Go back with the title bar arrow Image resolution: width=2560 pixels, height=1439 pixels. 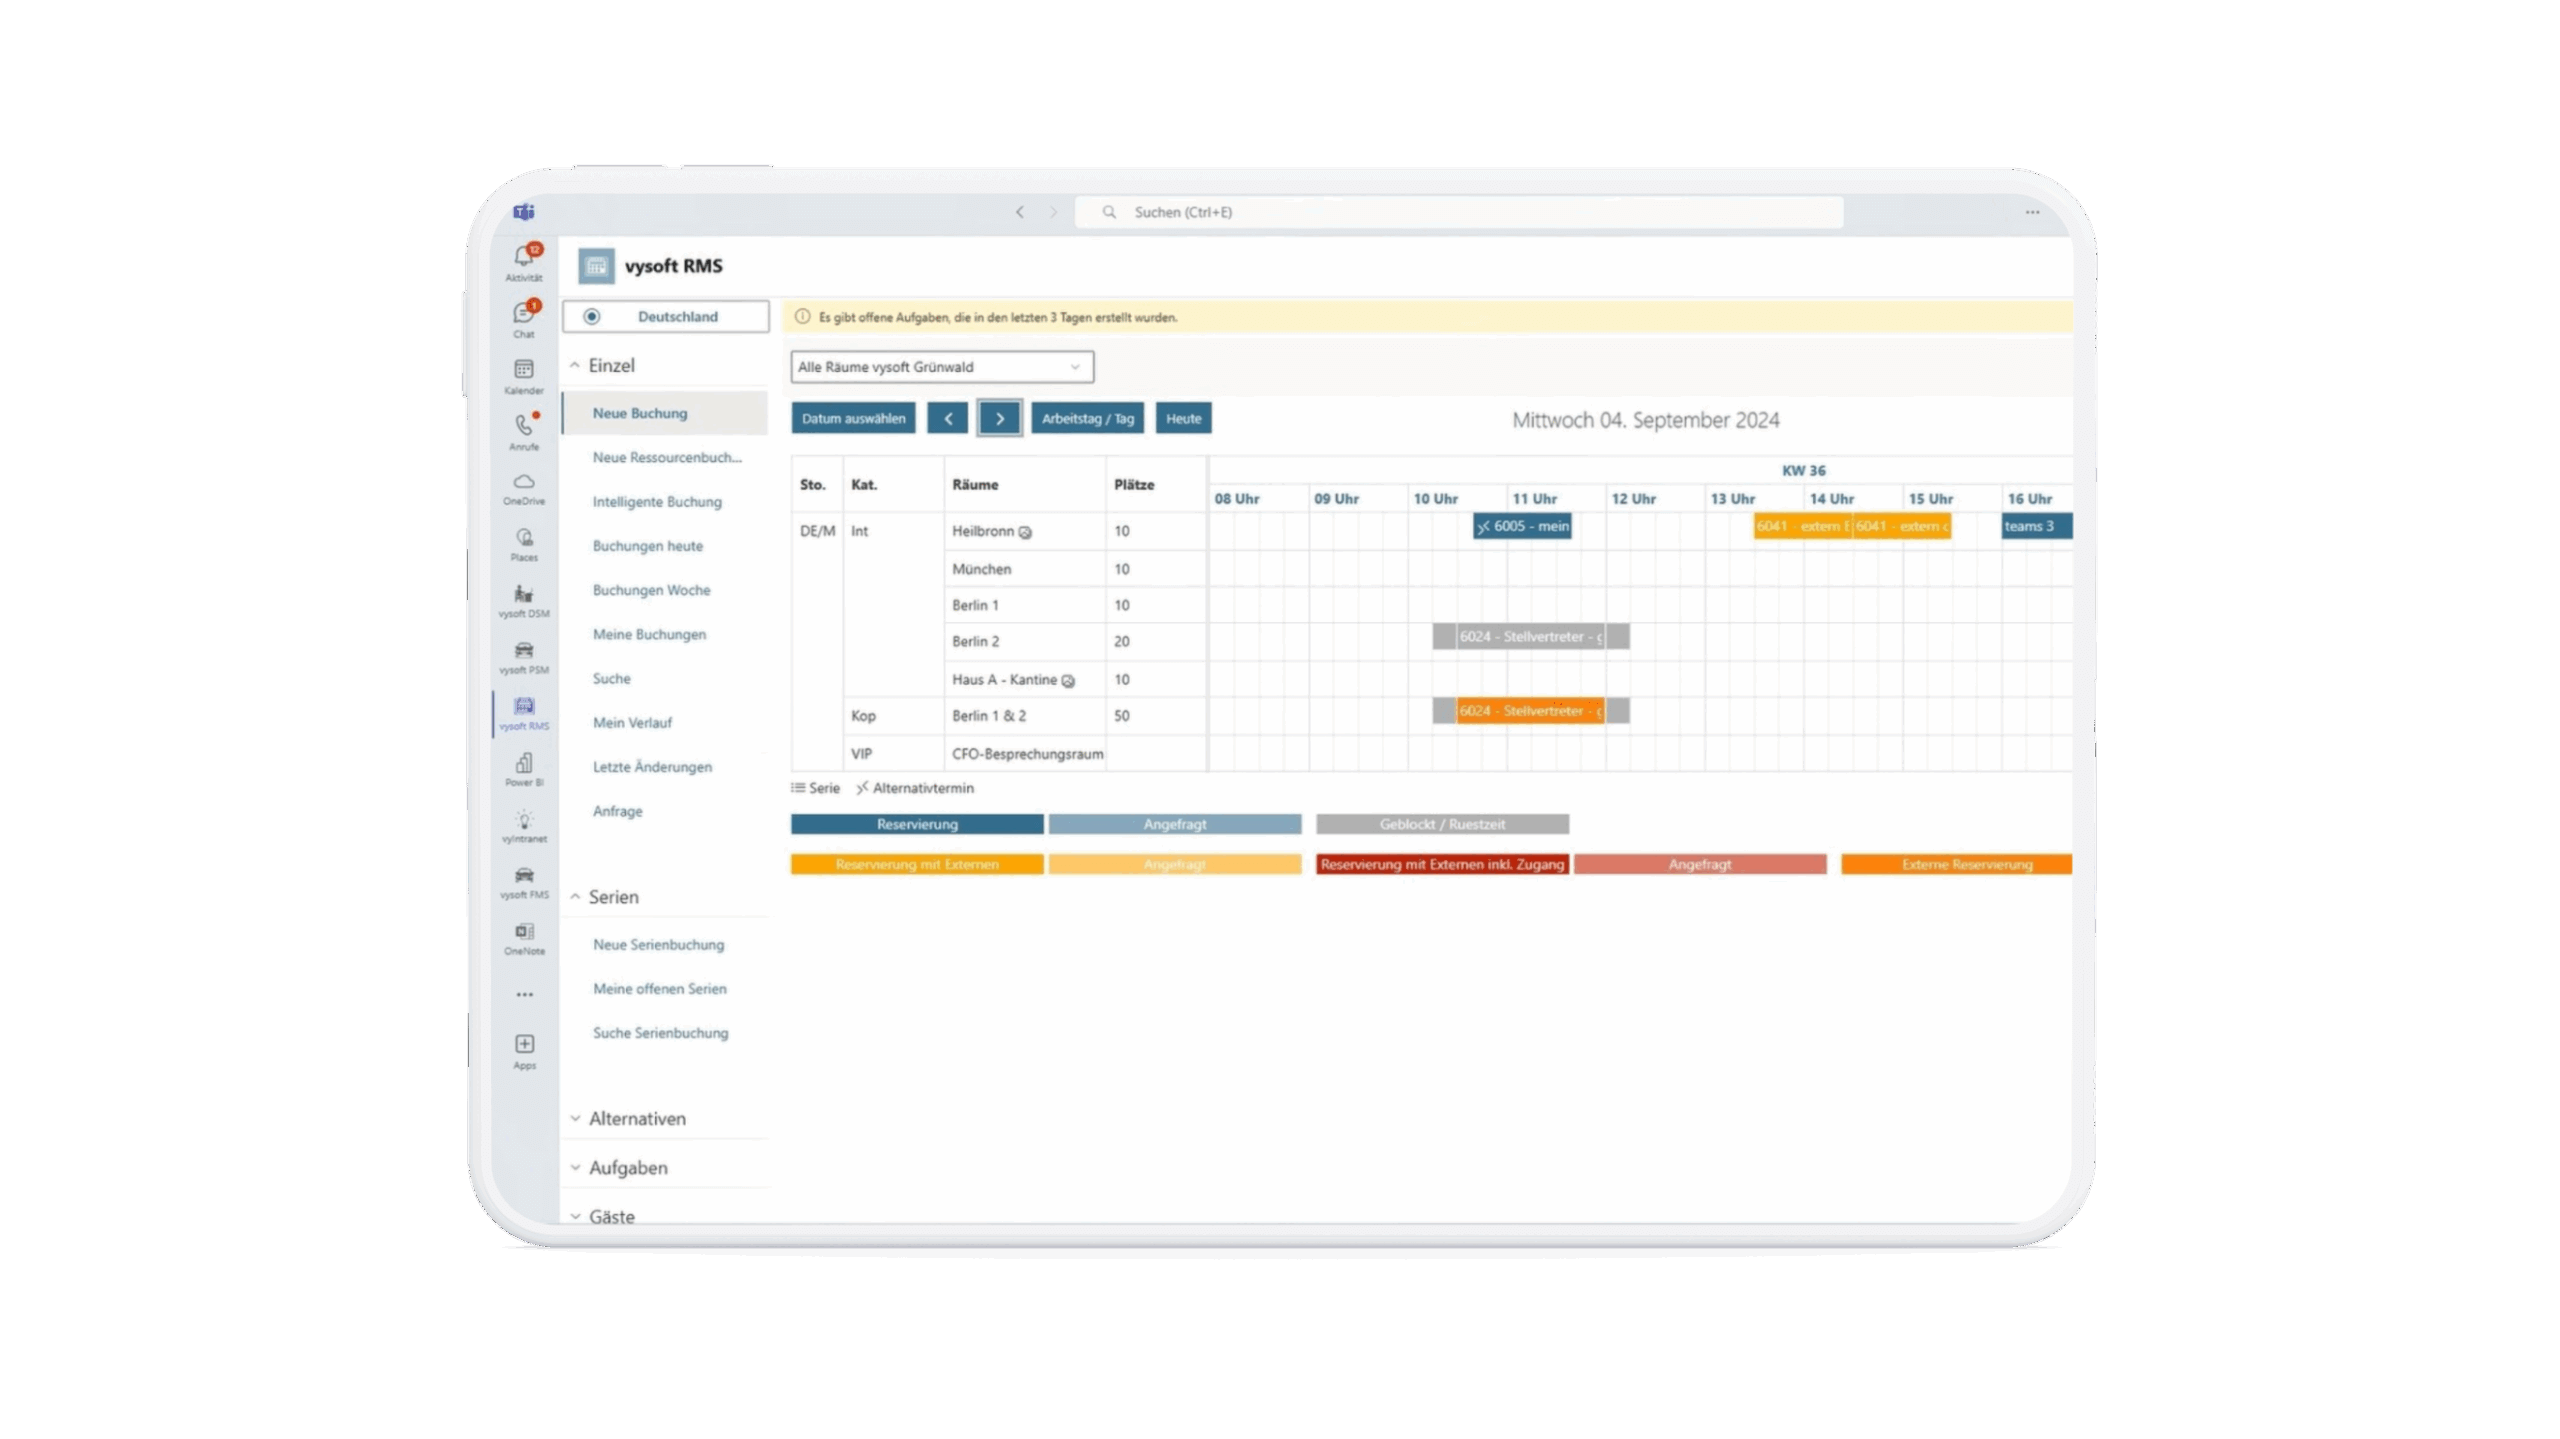click(1020, 212)
